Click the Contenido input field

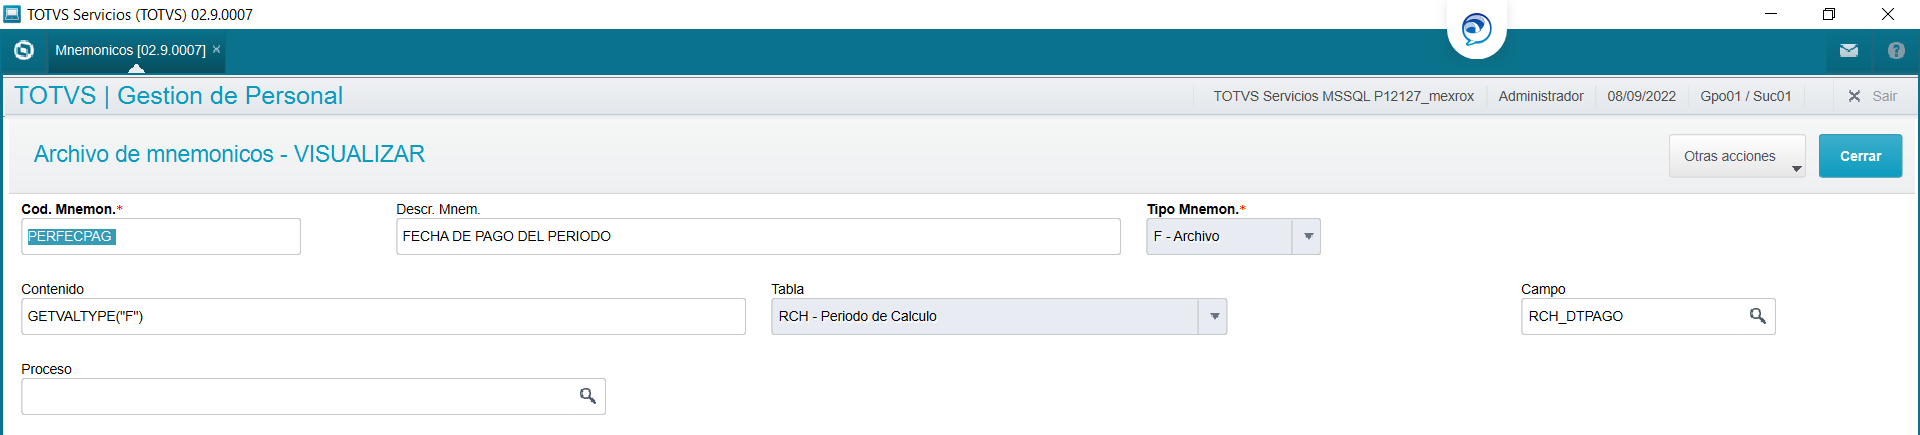pyautogui.click(x=383, y=316)
